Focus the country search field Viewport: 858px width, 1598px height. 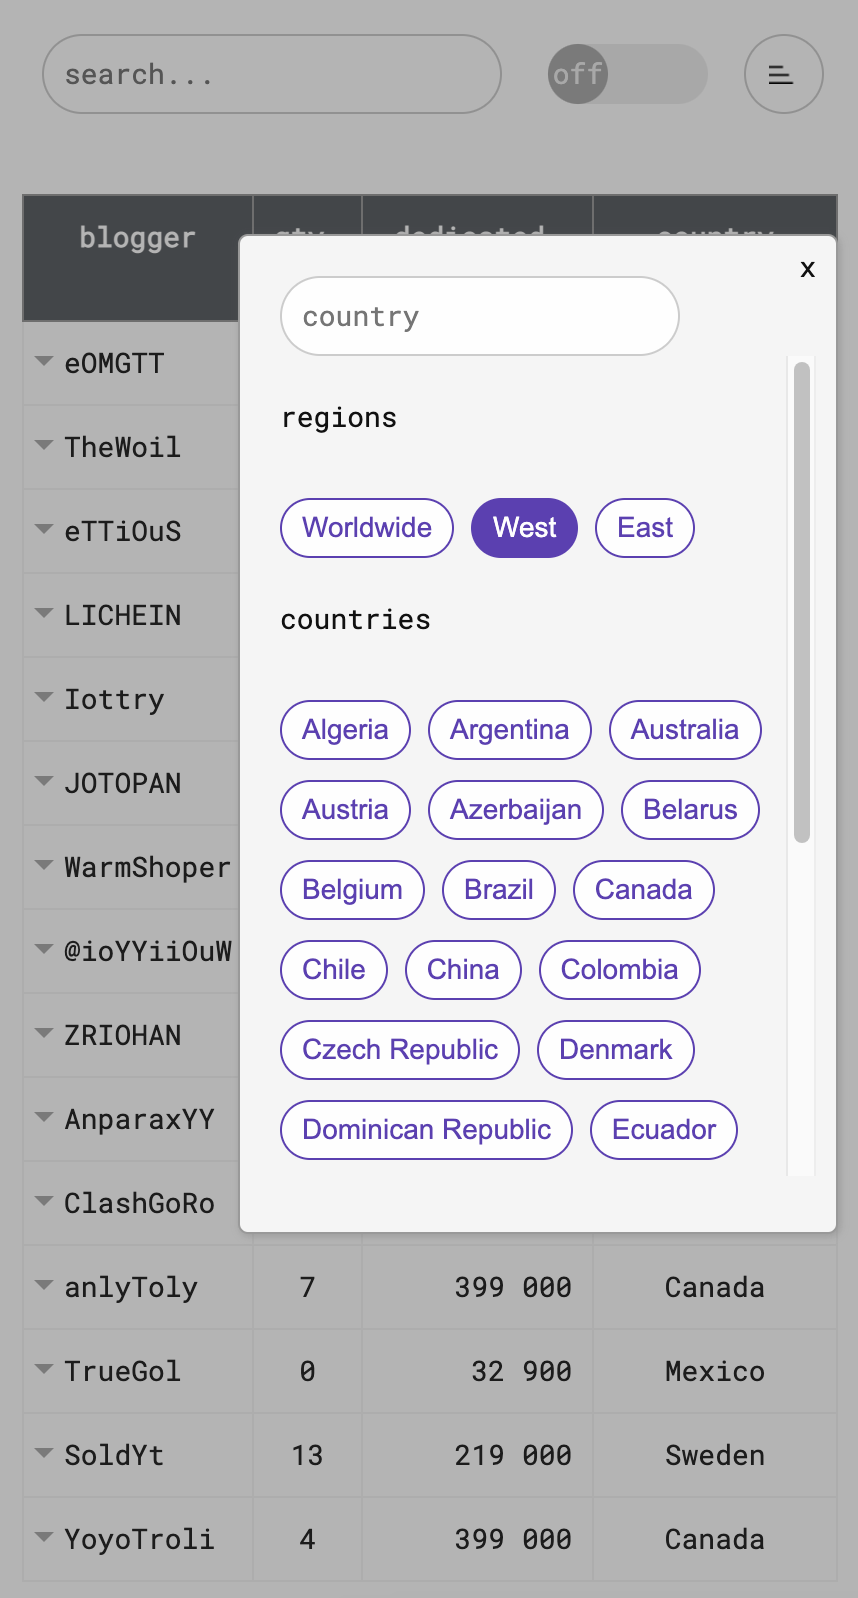(x=480, y=317)
